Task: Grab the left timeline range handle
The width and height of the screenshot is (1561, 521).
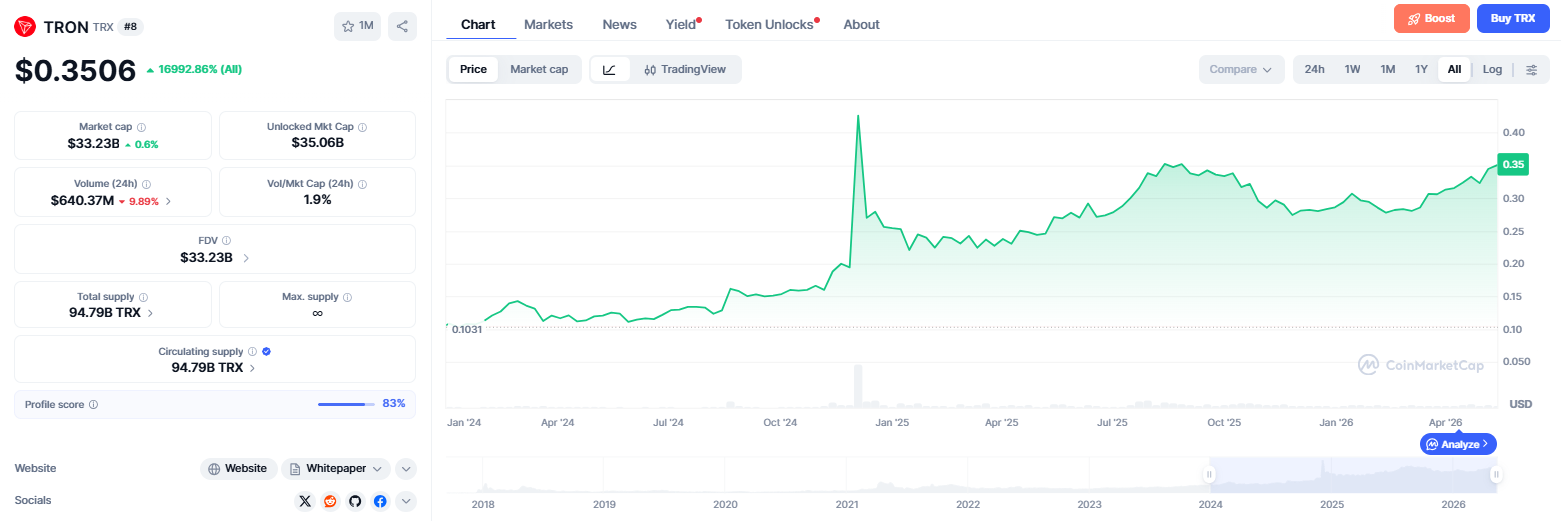Action: point(1209,475)
